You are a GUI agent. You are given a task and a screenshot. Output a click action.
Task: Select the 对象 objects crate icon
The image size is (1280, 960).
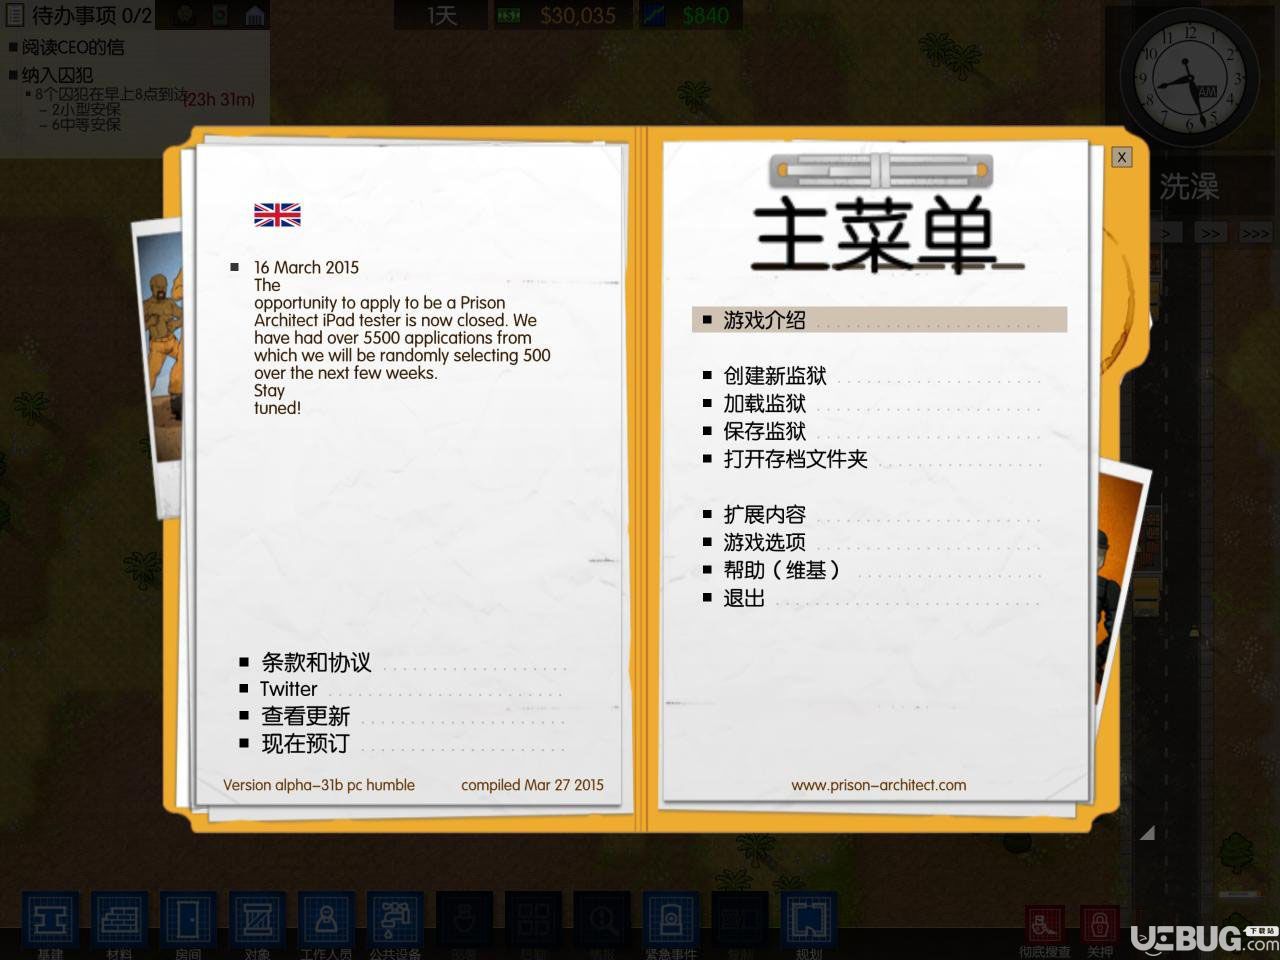pyautogui.click(x=257, y=920)
